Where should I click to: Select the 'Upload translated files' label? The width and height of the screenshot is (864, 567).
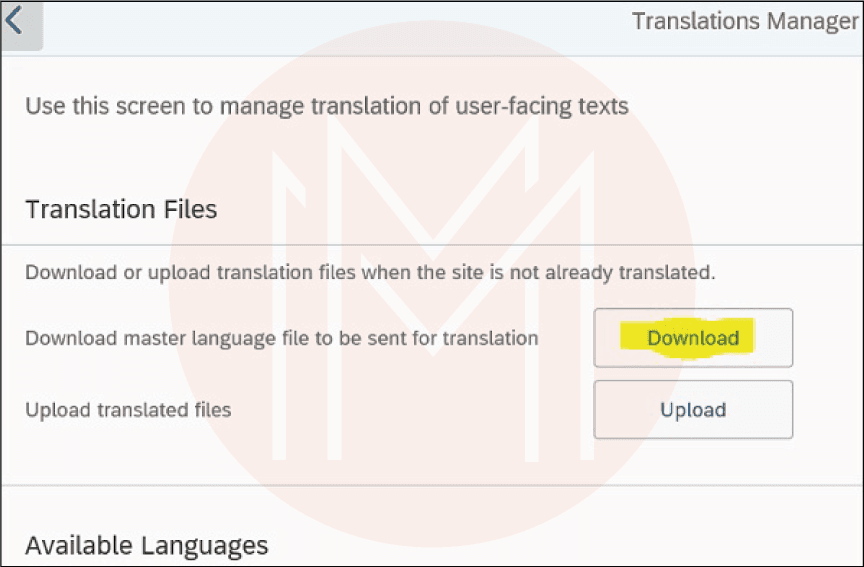click(128, 409)
